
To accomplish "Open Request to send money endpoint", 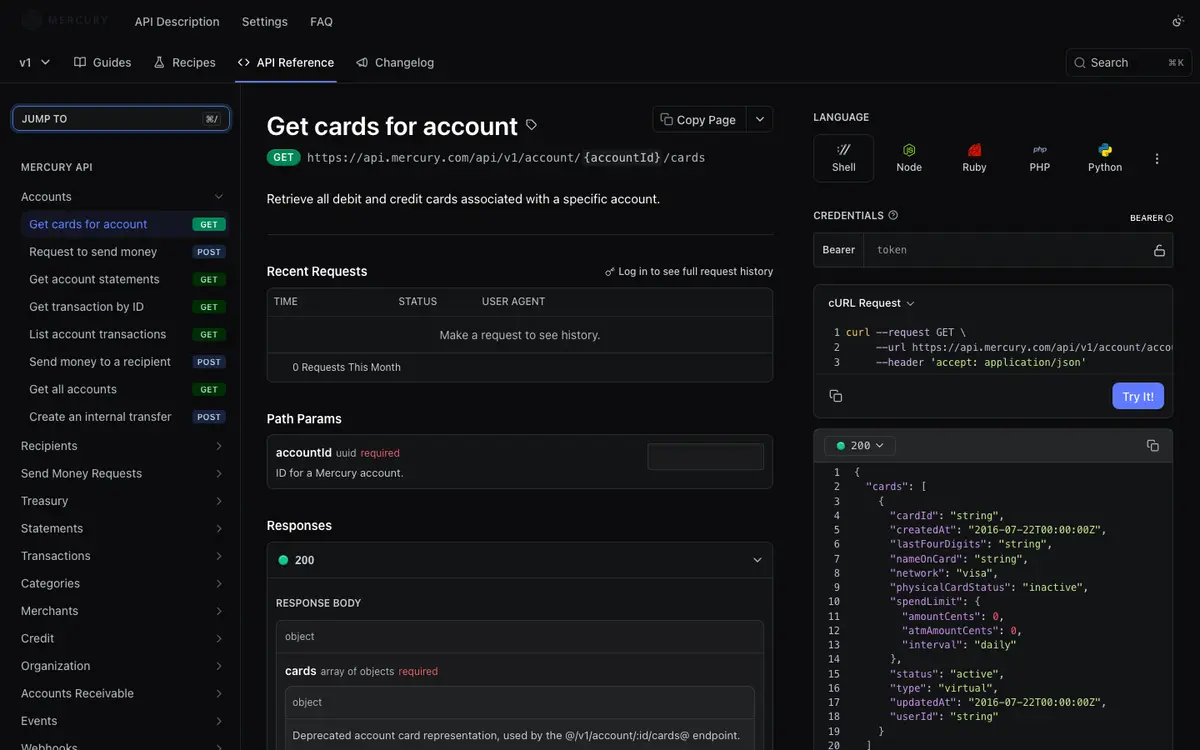I will pyautogui.click(x=126, y=252).
